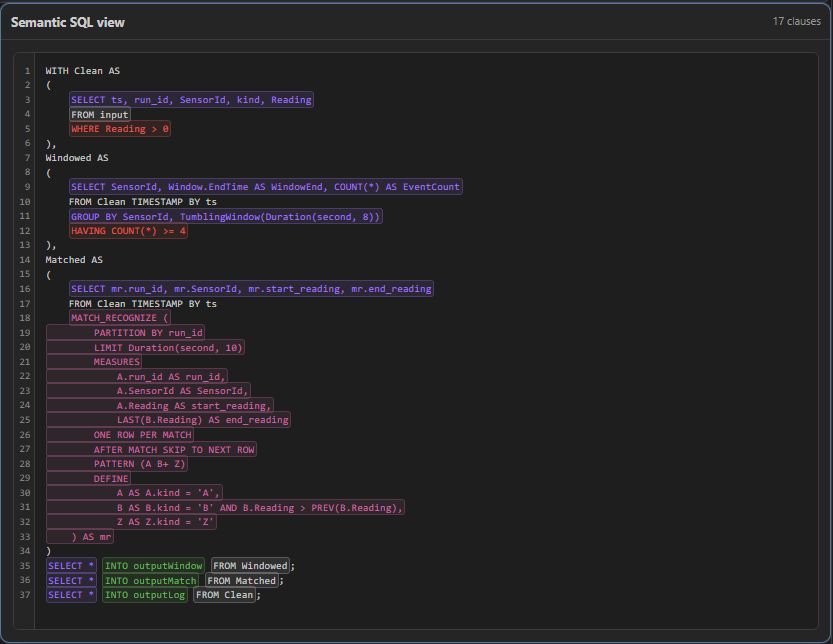Click the 'INTO outputMatch' clause
This screenshot has height=644, width=833.
(x=150, y=581)
